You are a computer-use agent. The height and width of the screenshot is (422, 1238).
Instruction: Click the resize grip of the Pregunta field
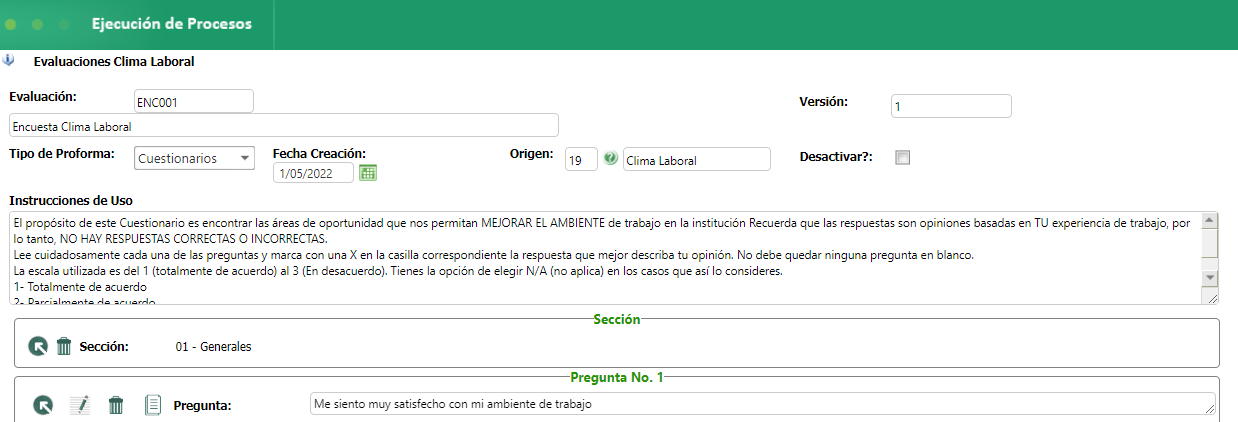click(x=1210, y=408)
